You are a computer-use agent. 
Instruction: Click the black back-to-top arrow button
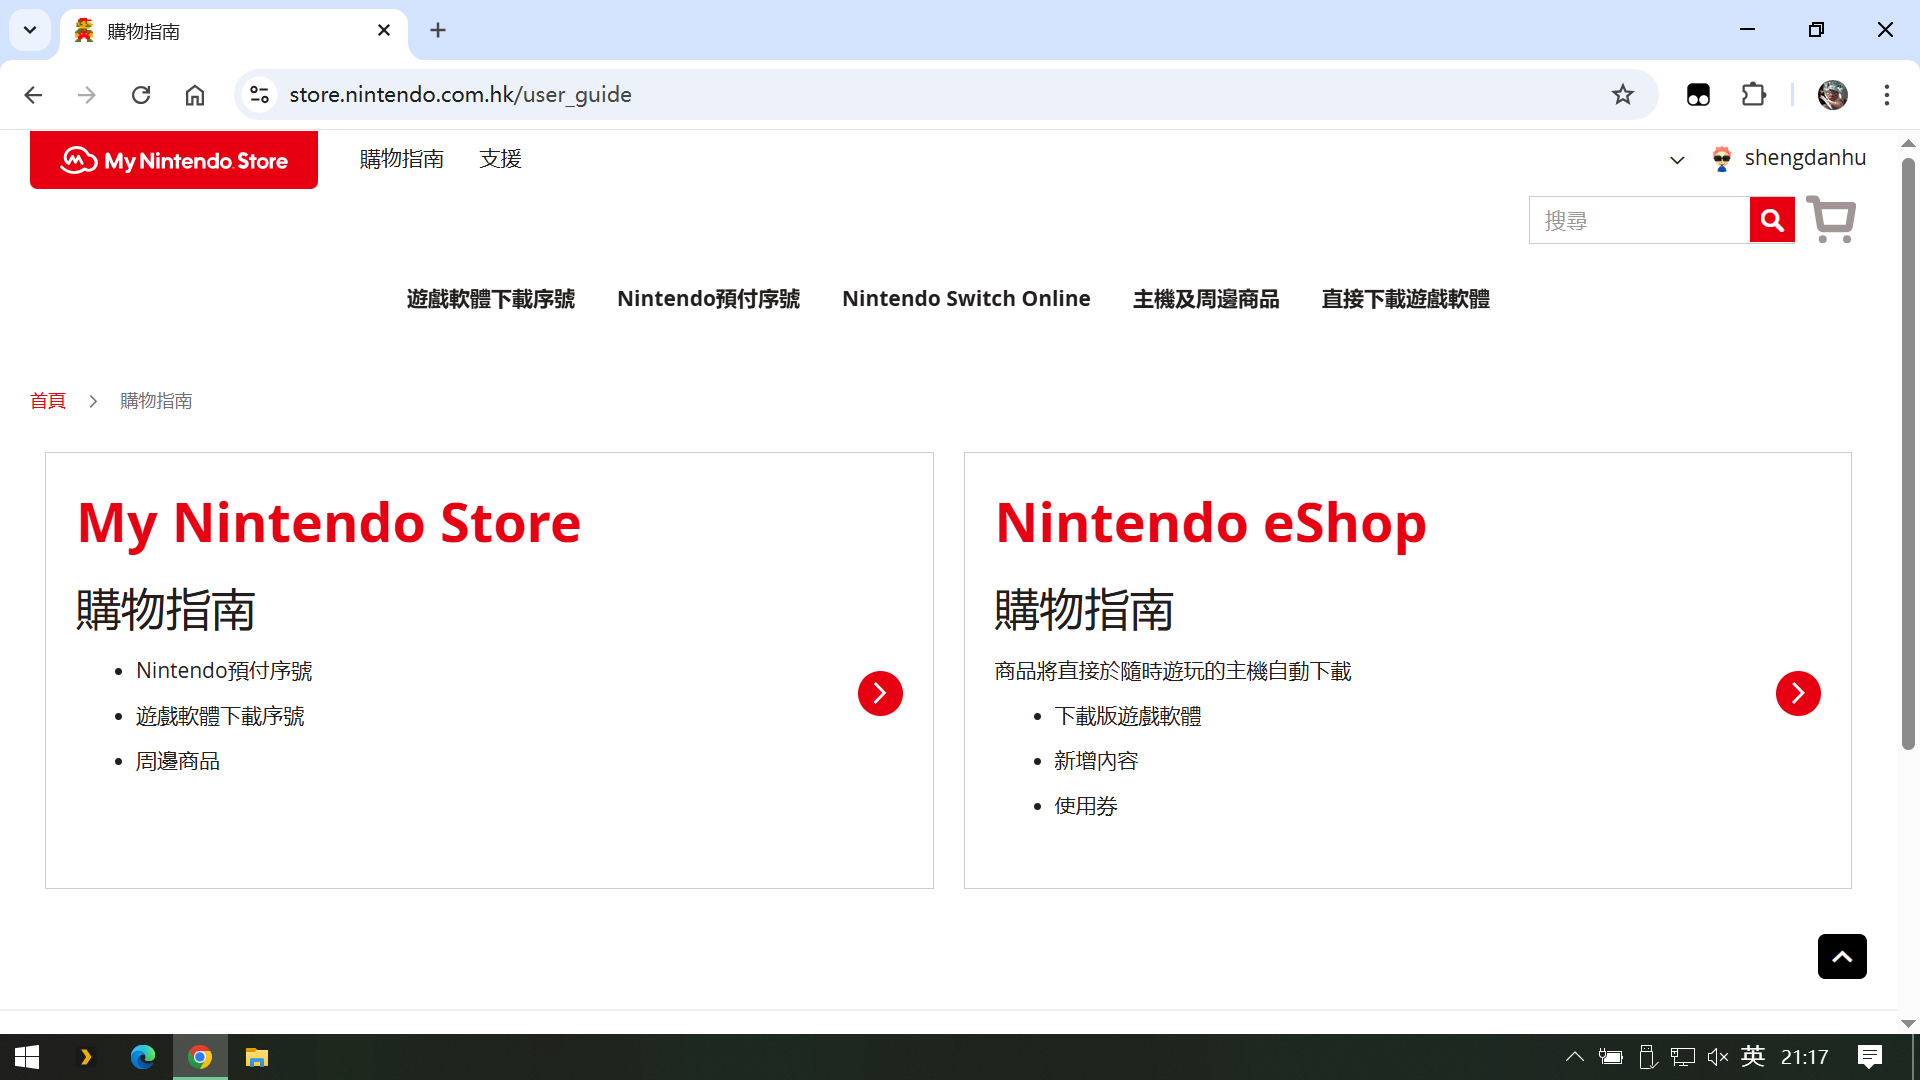1842,956
